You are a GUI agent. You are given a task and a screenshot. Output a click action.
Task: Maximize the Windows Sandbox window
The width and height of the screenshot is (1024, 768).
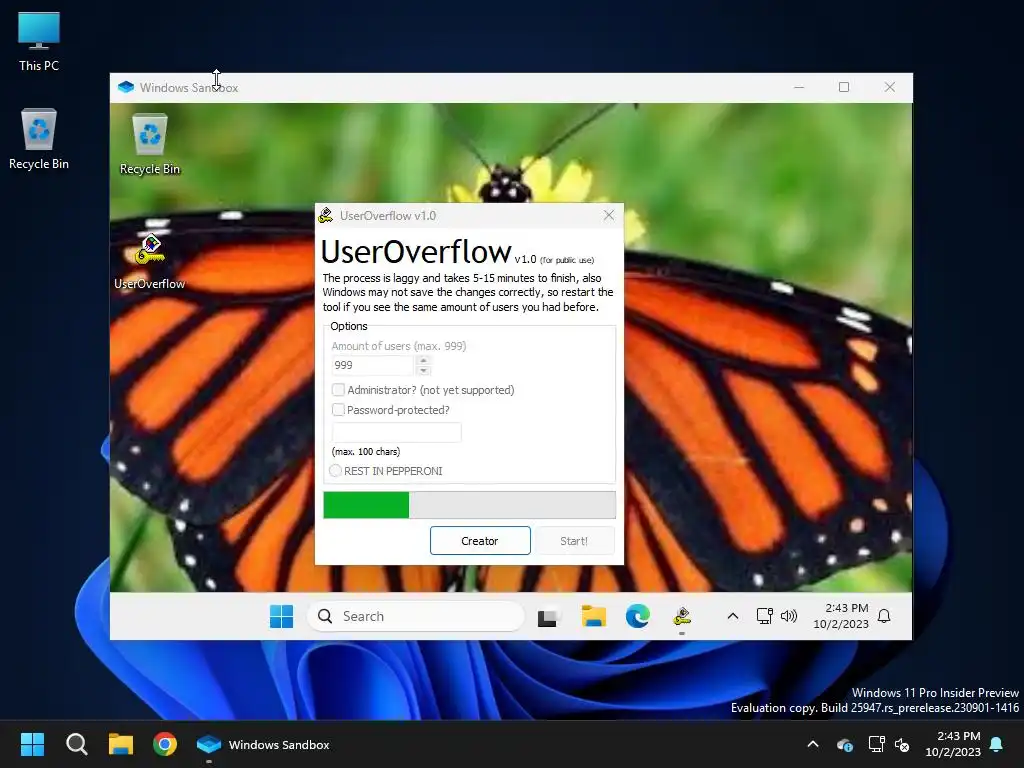pos(844,88)
